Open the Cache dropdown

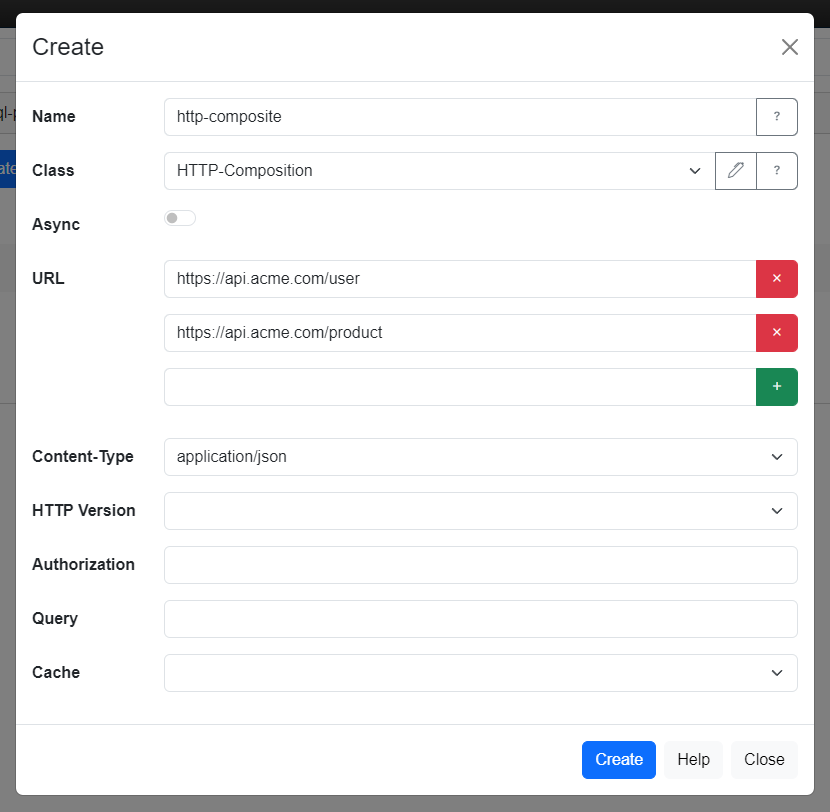point(480,673)
